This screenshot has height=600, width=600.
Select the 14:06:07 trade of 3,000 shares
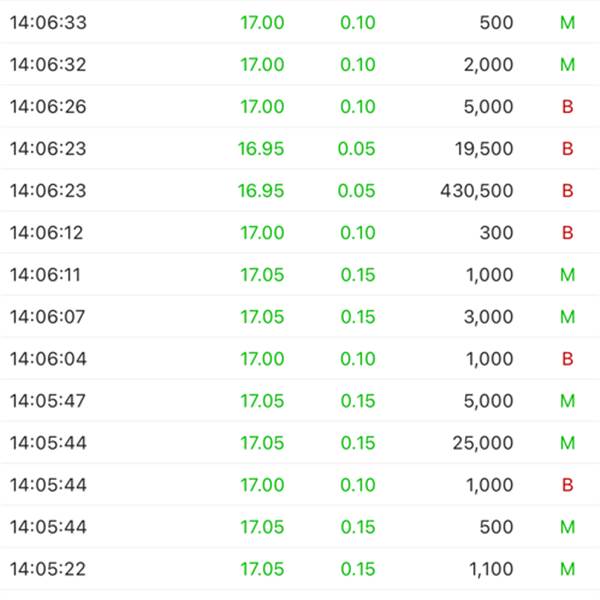pyautogui.click(x=300, y=317)
